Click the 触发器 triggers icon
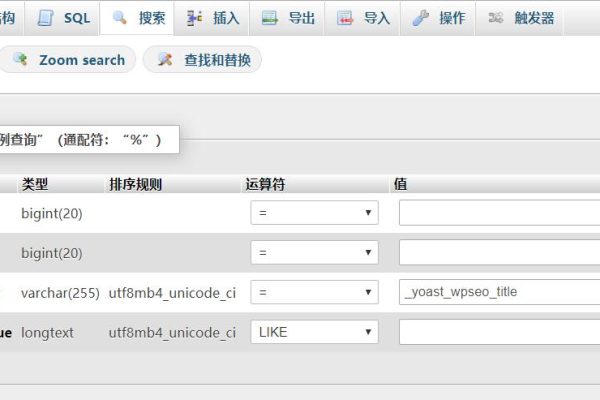 click(x=496, y=18)
